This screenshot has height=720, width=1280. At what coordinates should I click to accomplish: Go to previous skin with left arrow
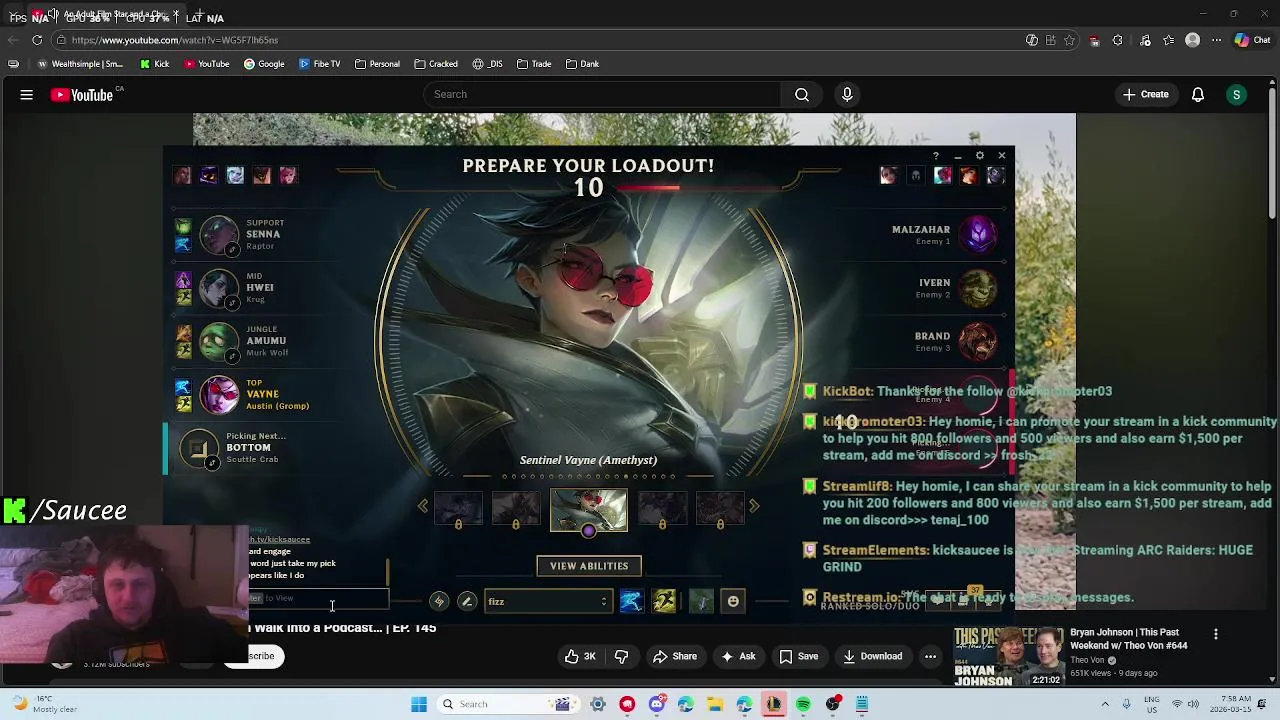pyautogui.click(x=423, y=506)
